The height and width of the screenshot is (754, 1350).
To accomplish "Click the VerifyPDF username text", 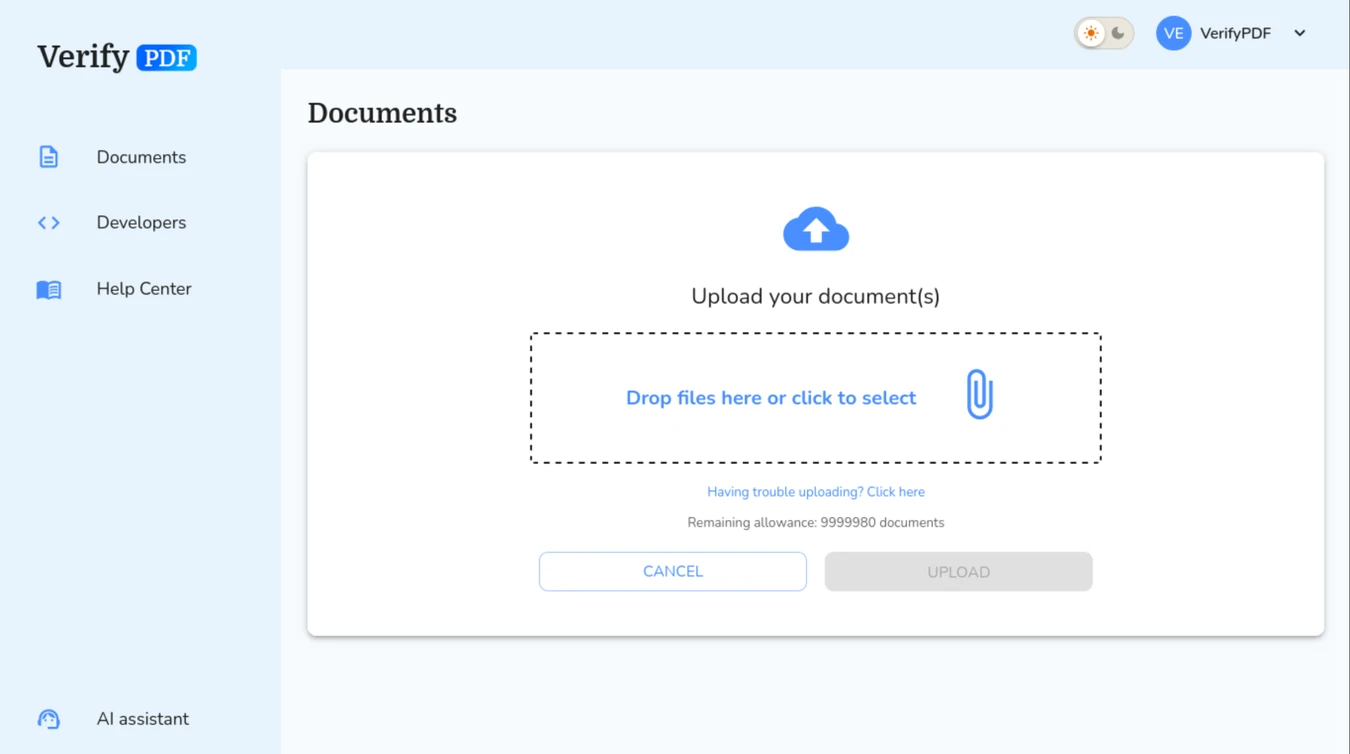I will (1236, 33).
